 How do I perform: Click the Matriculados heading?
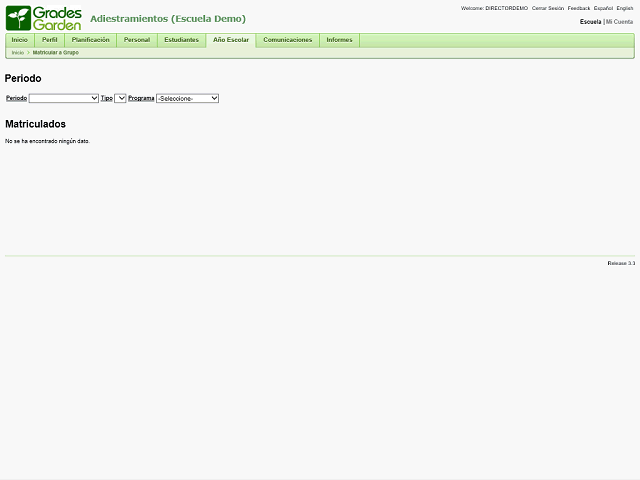click(x=36, y=124)
